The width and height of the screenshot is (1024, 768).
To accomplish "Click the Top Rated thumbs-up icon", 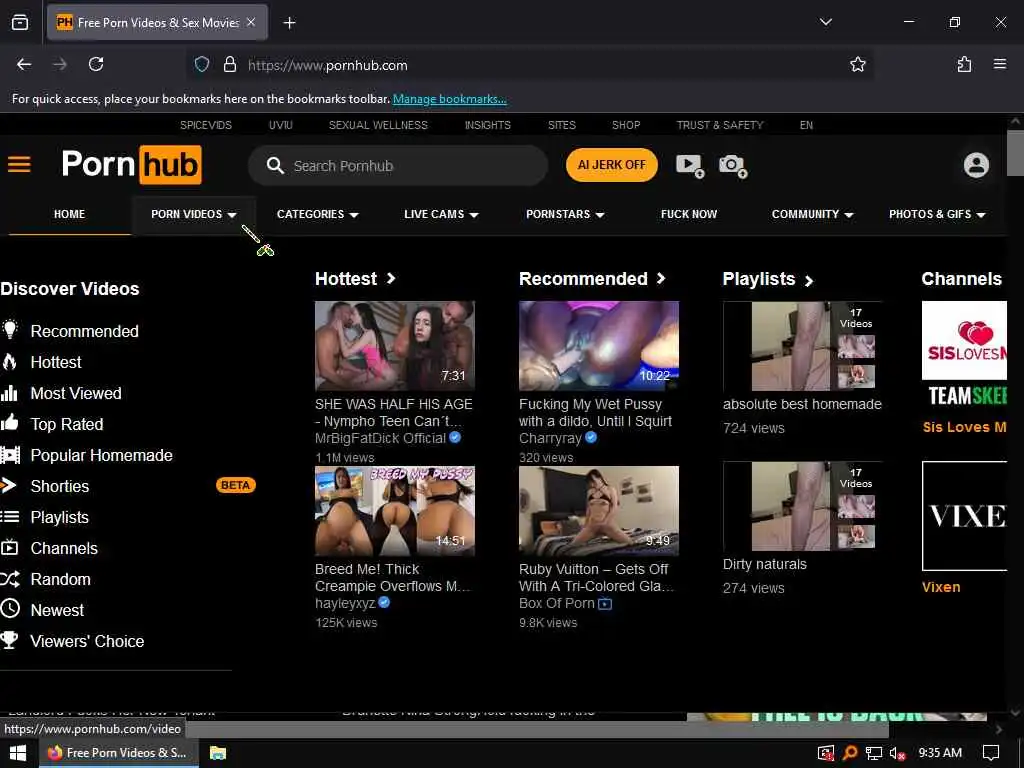I will [9, 423].
